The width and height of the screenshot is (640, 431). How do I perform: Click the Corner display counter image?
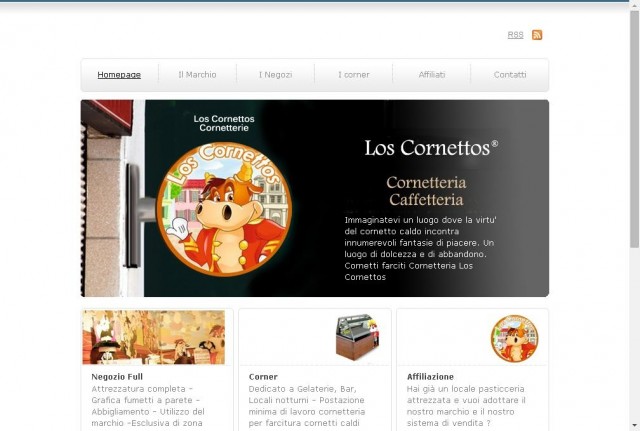coord(358,337)
